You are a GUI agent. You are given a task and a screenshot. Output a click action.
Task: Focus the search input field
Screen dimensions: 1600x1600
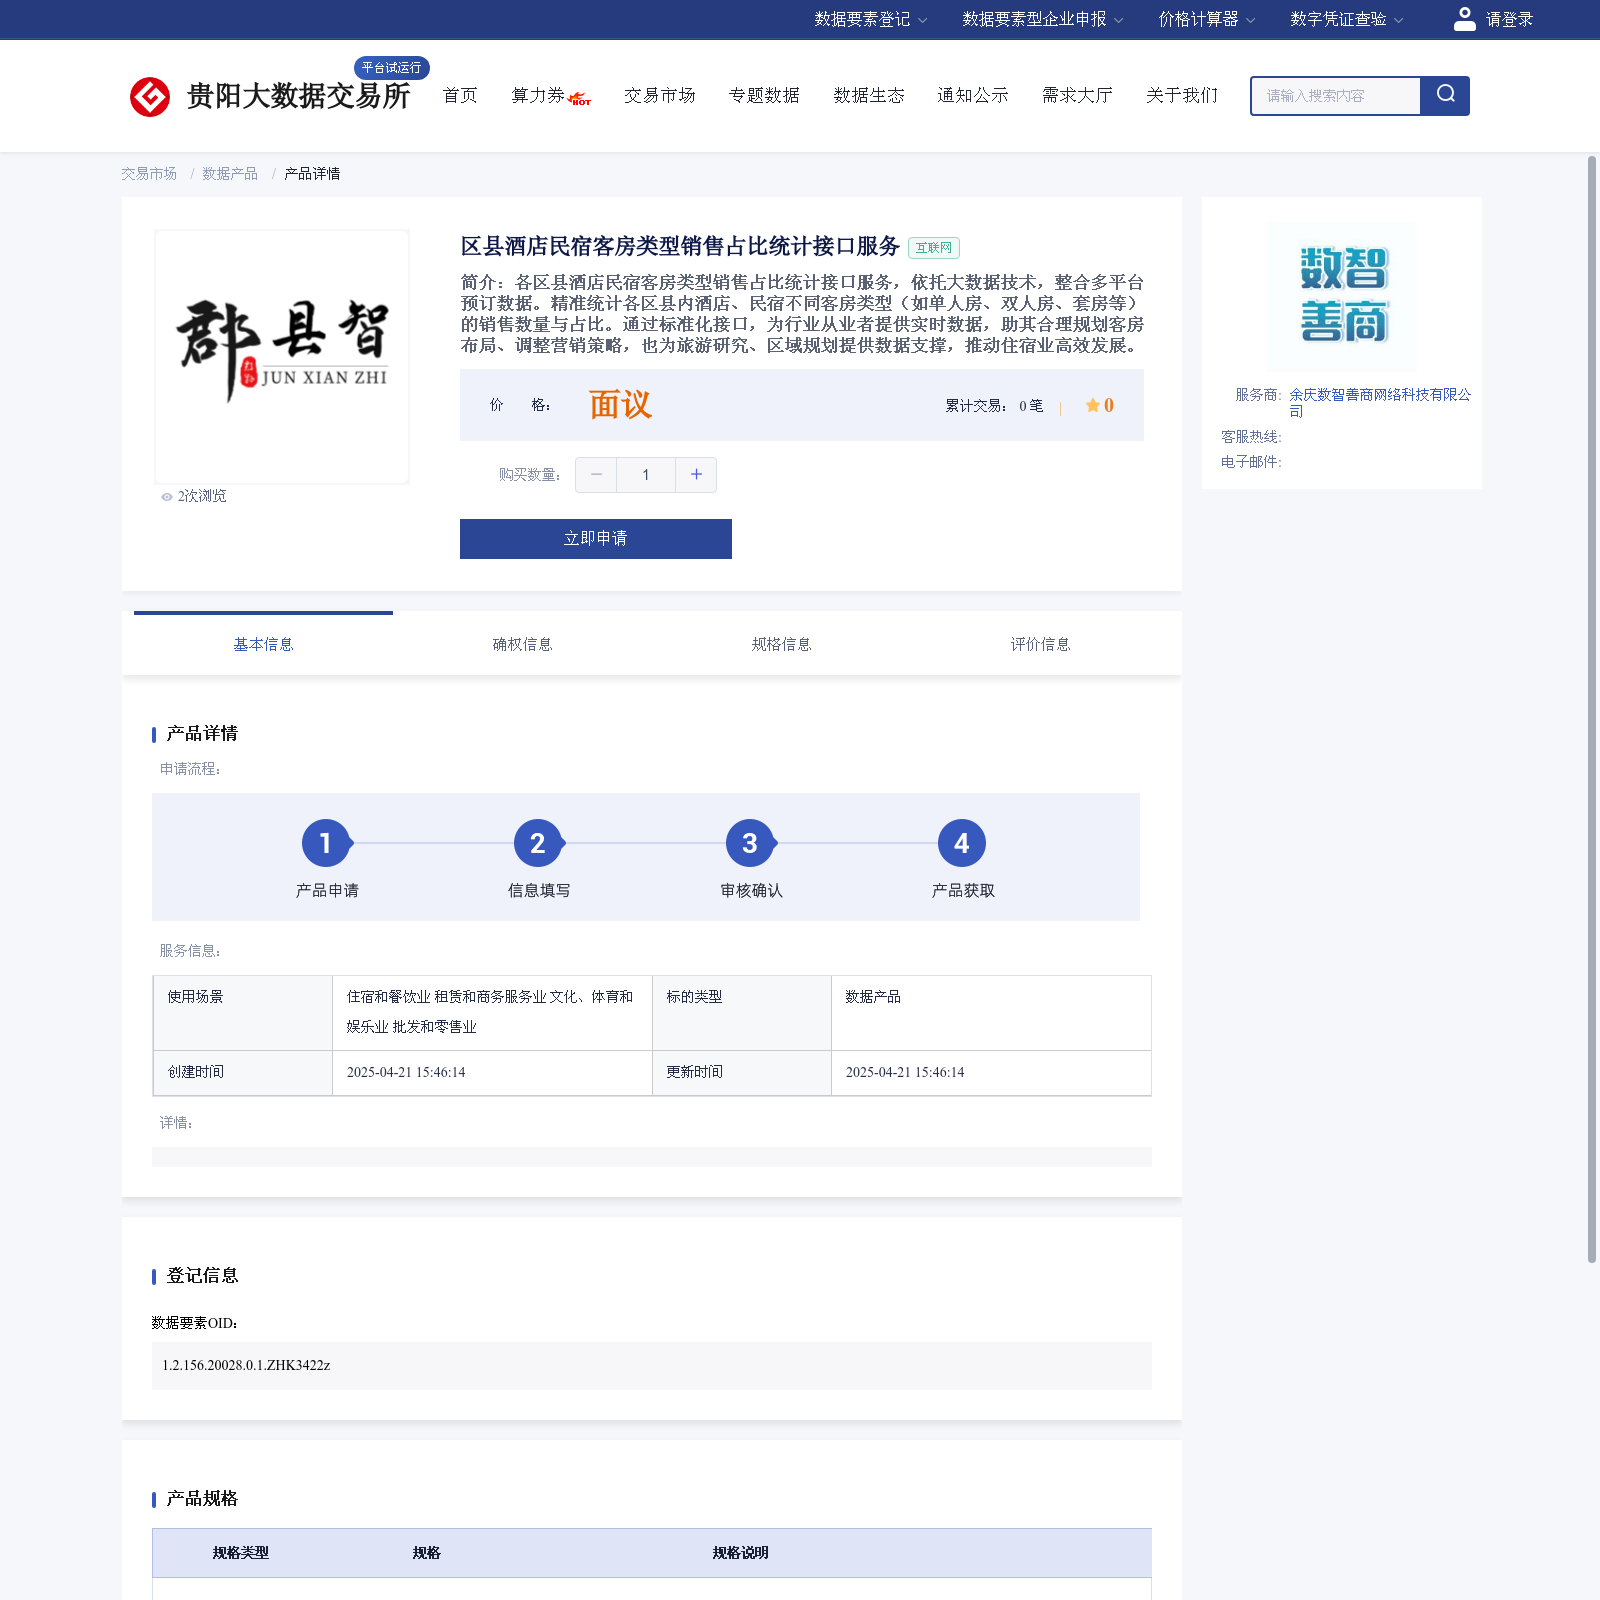1336,96
